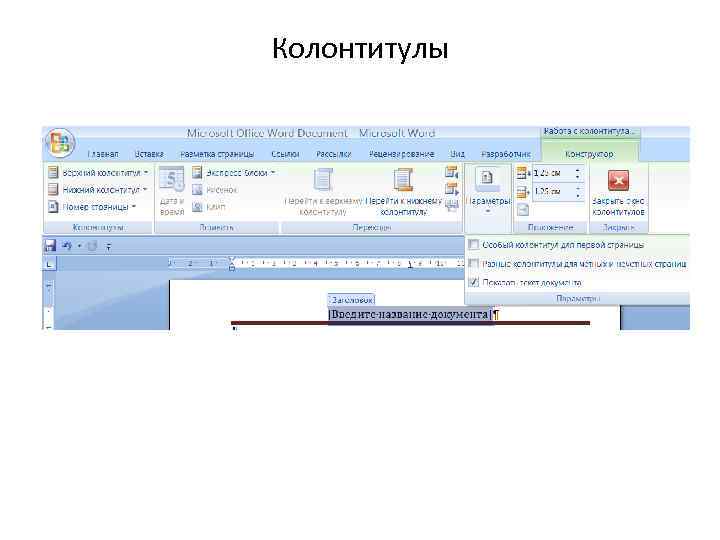The width and height of the screenshot is (720, 540).
Task: Click the bottom footer distance value field
Action: 552,191
